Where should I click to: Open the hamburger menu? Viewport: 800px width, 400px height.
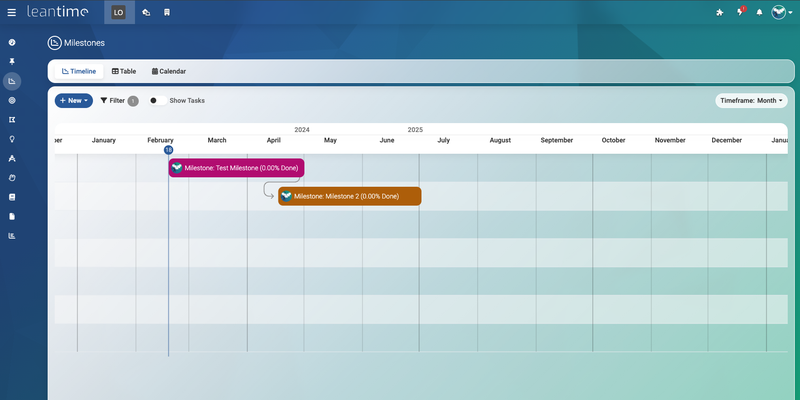(12, 12)
